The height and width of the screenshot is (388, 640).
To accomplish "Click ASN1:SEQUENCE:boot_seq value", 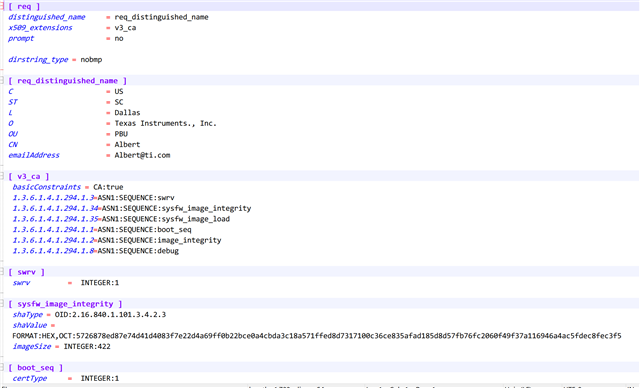I will pyautogui.click(x=144, y=229).
